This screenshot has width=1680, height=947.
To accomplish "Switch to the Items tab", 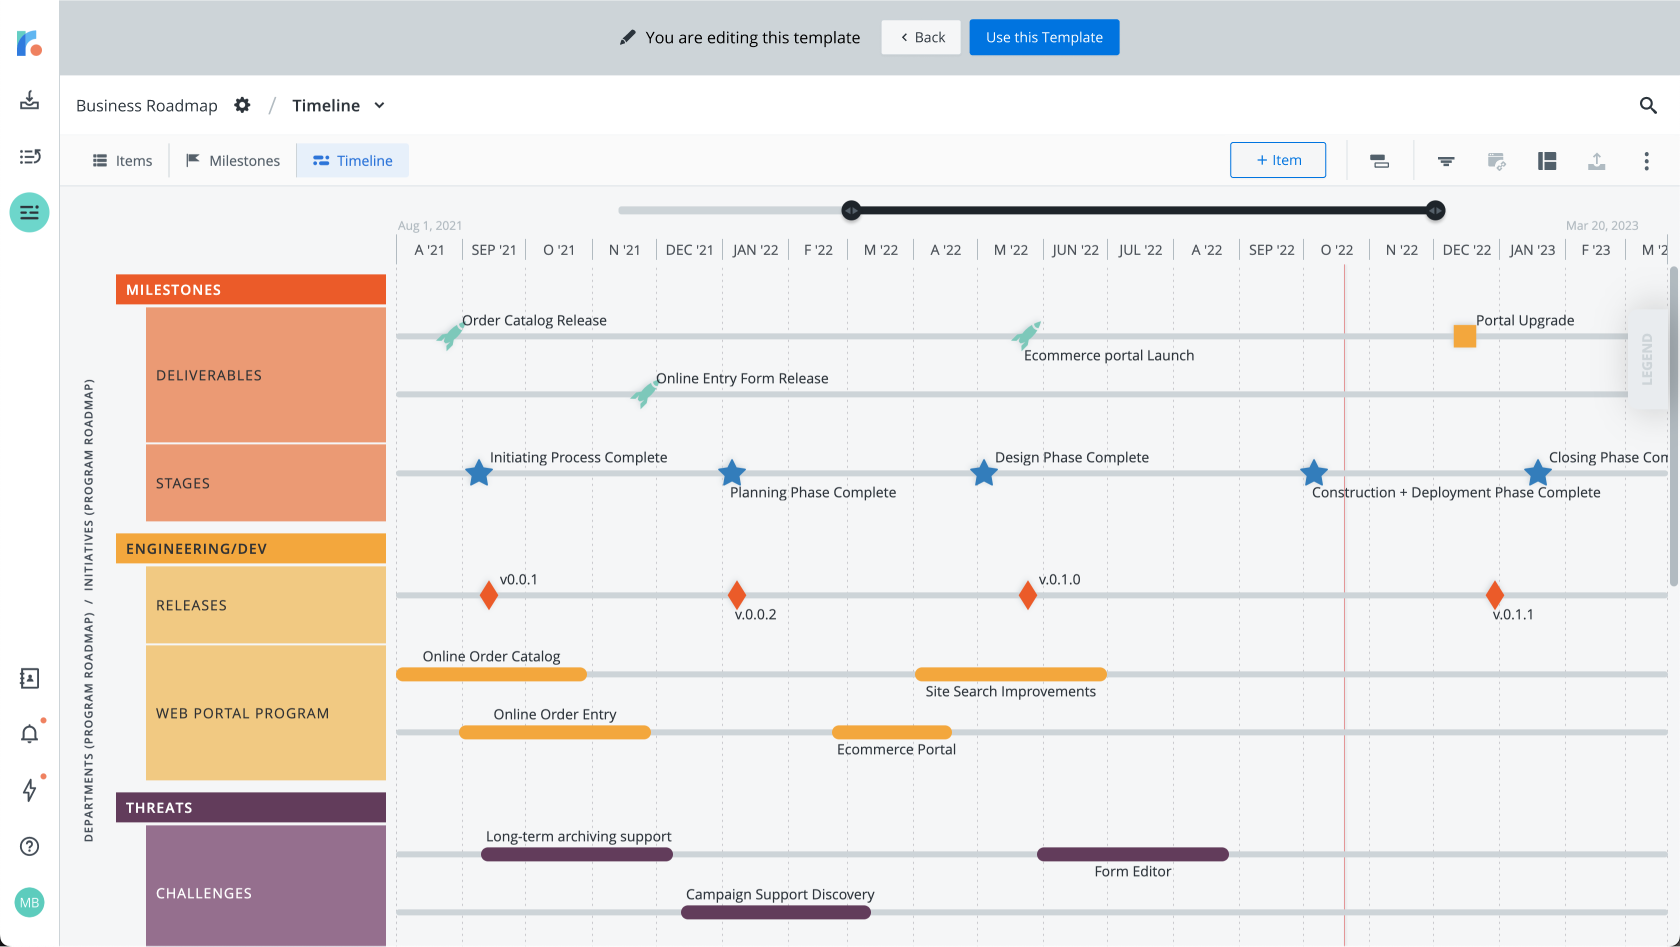I will (122, 161).
